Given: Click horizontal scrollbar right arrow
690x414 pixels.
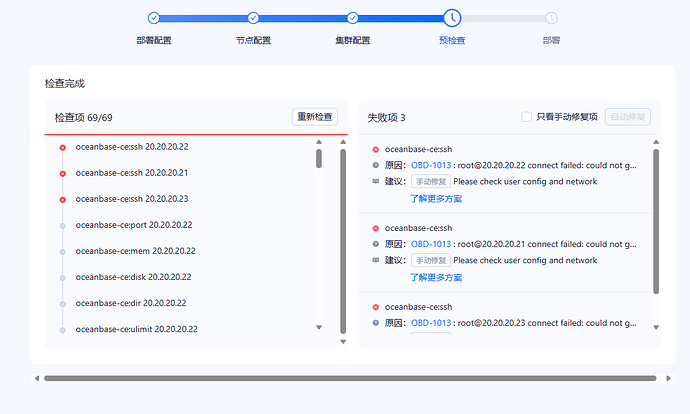Looking at the screenshot, I should click(x=668, y=378).
